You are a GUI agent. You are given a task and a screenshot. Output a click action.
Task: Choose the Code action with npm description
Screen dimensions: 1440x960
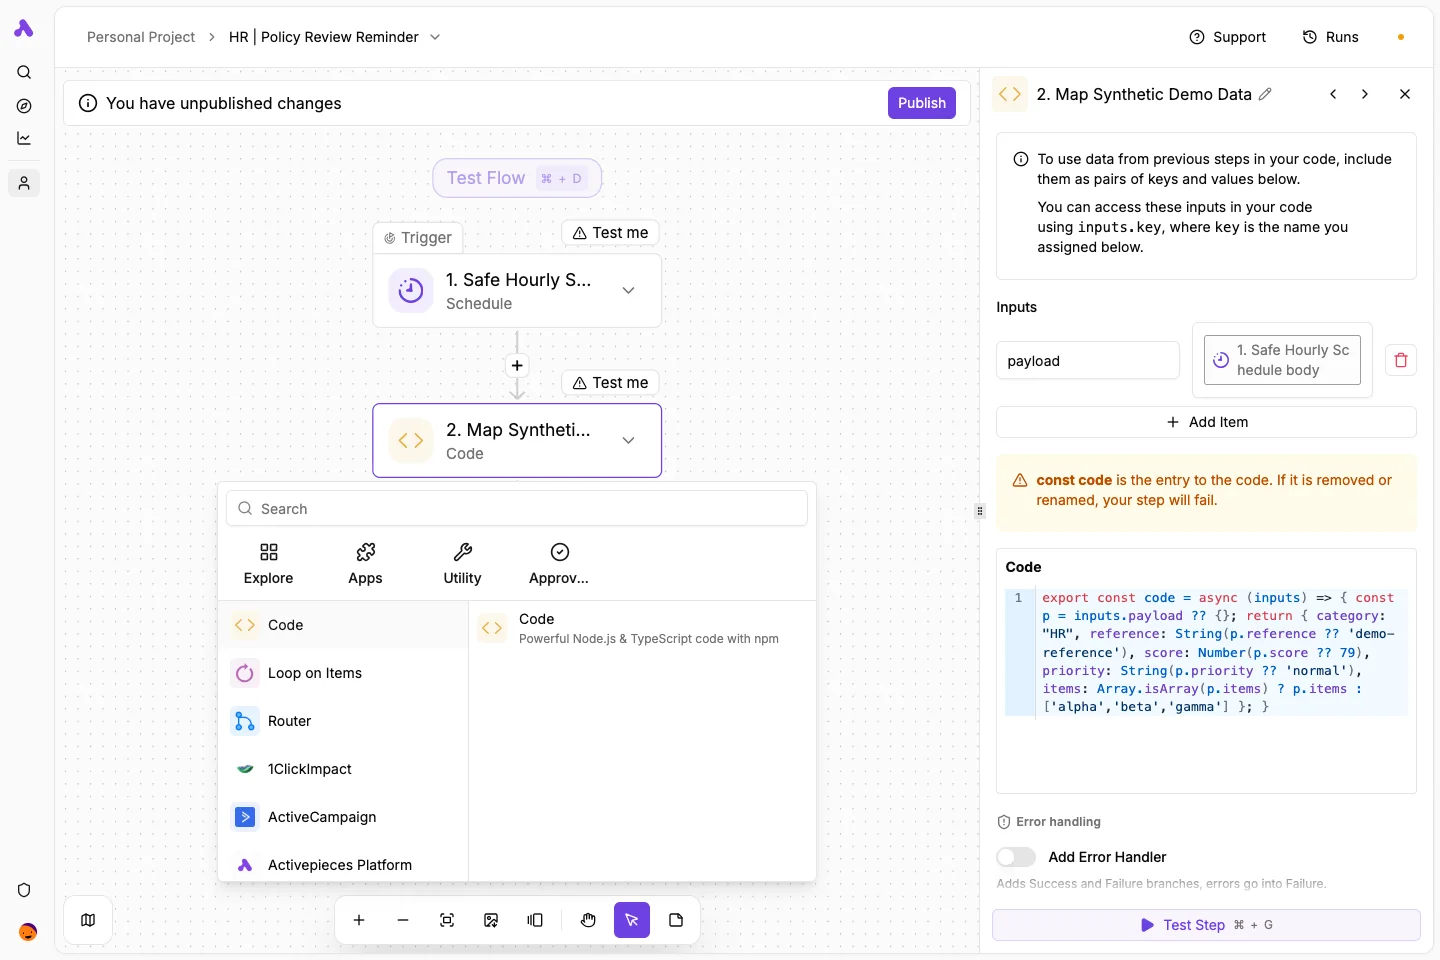[642, 628]
